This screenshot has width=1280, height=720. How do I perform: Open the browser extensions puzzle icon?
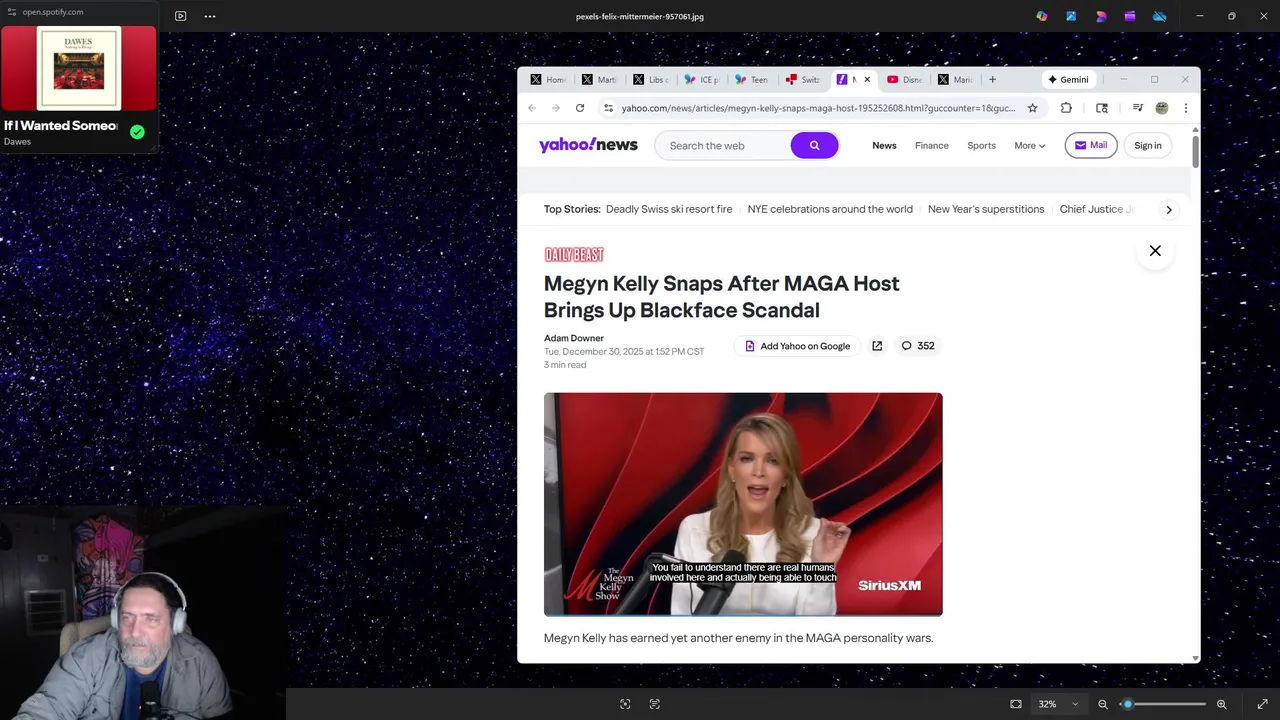click(1066, 108)
